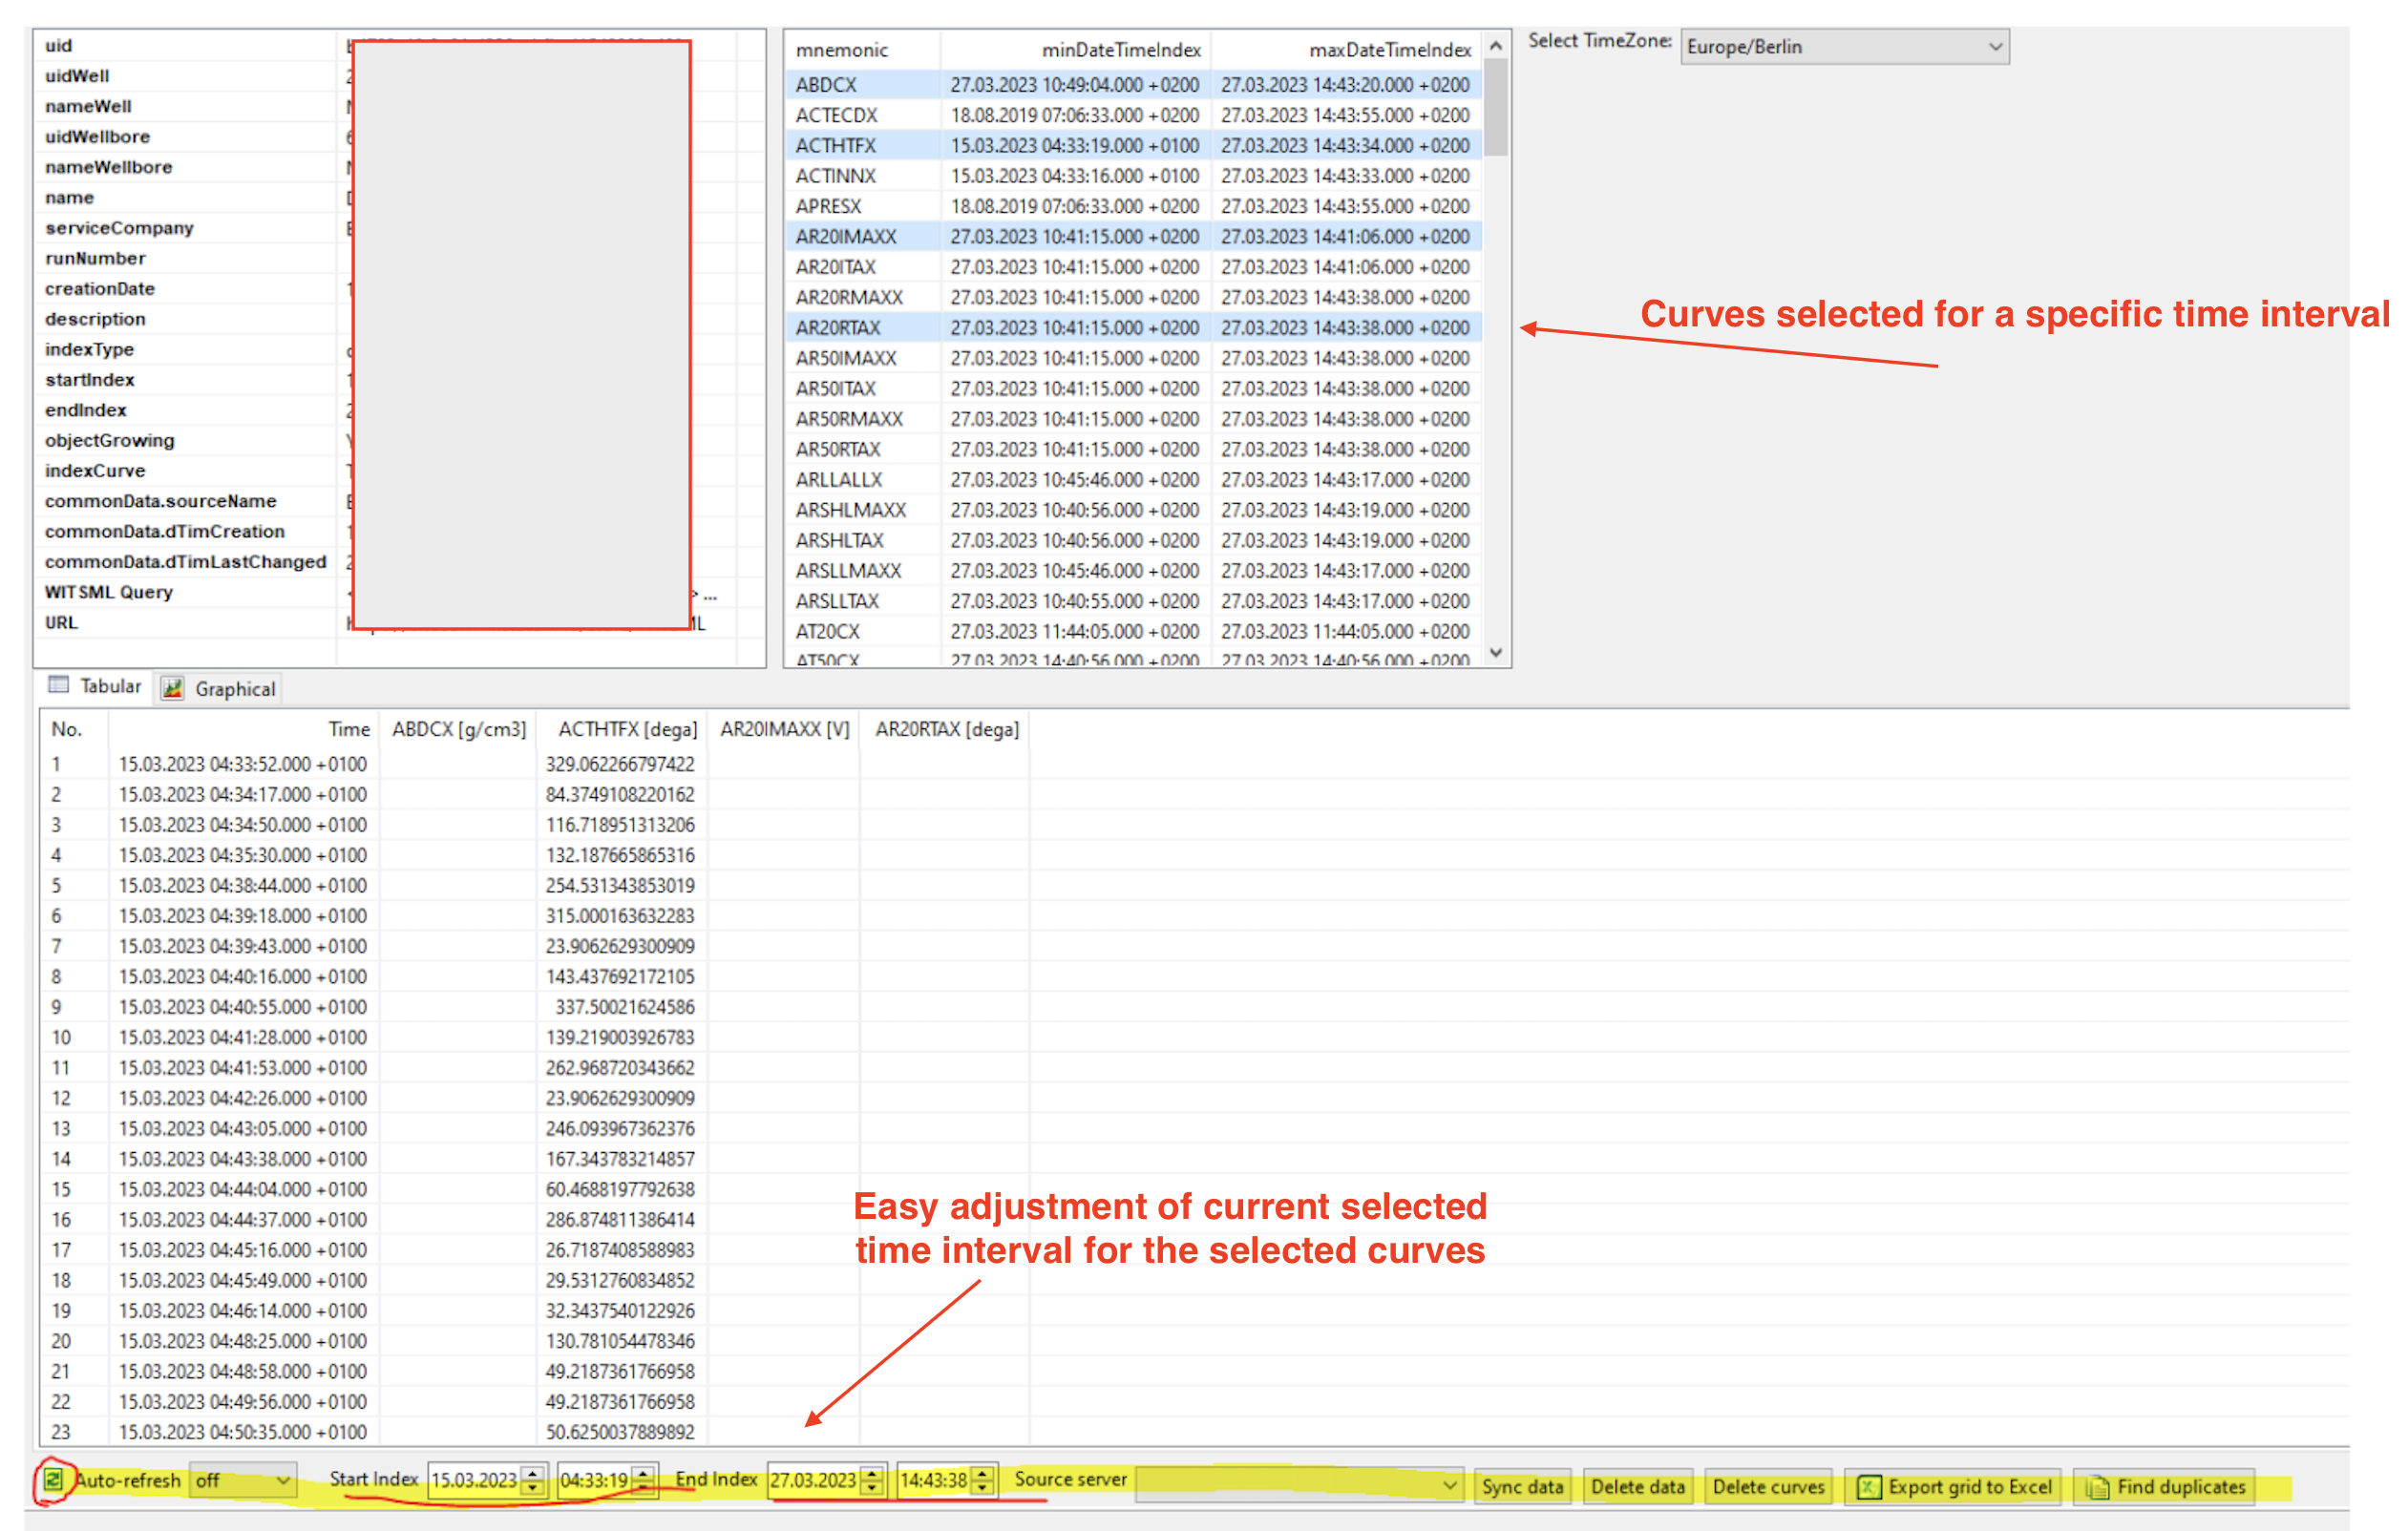Image resolution: width=2408 pixels, height=1531 pixels.
Task: Open the Select TimeZone dropdown
Action: click(1991, 46)
